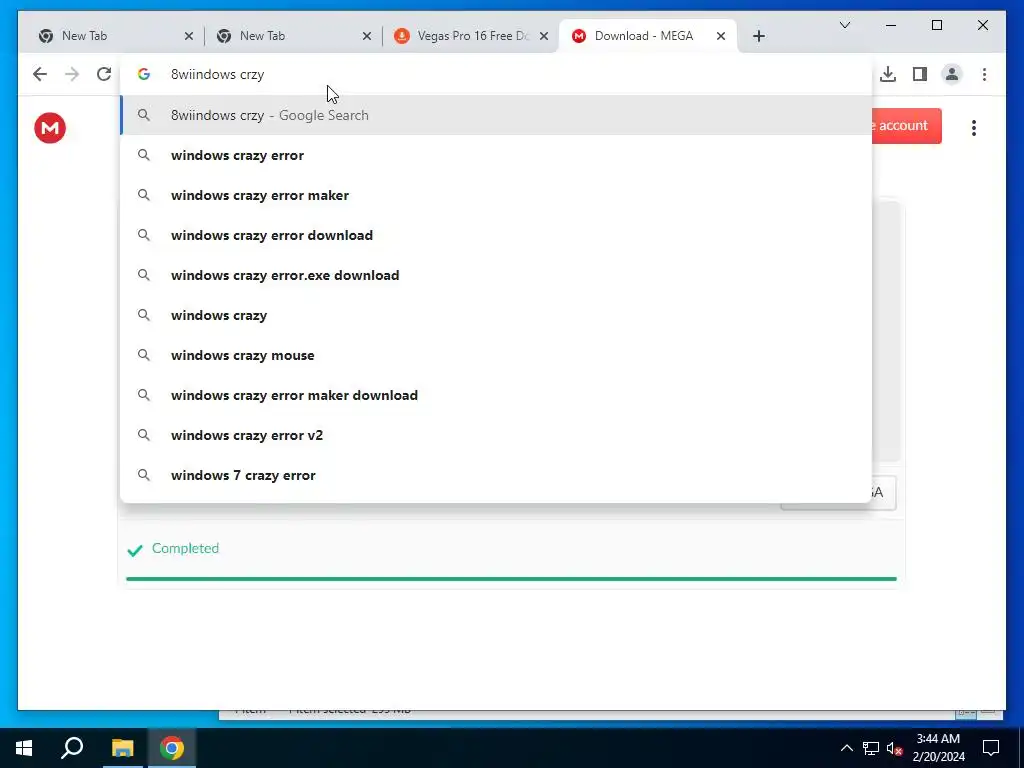This screenshot has height=768, width=1024.
Task: Expand the tab search chevron
Action: (844, 25)
